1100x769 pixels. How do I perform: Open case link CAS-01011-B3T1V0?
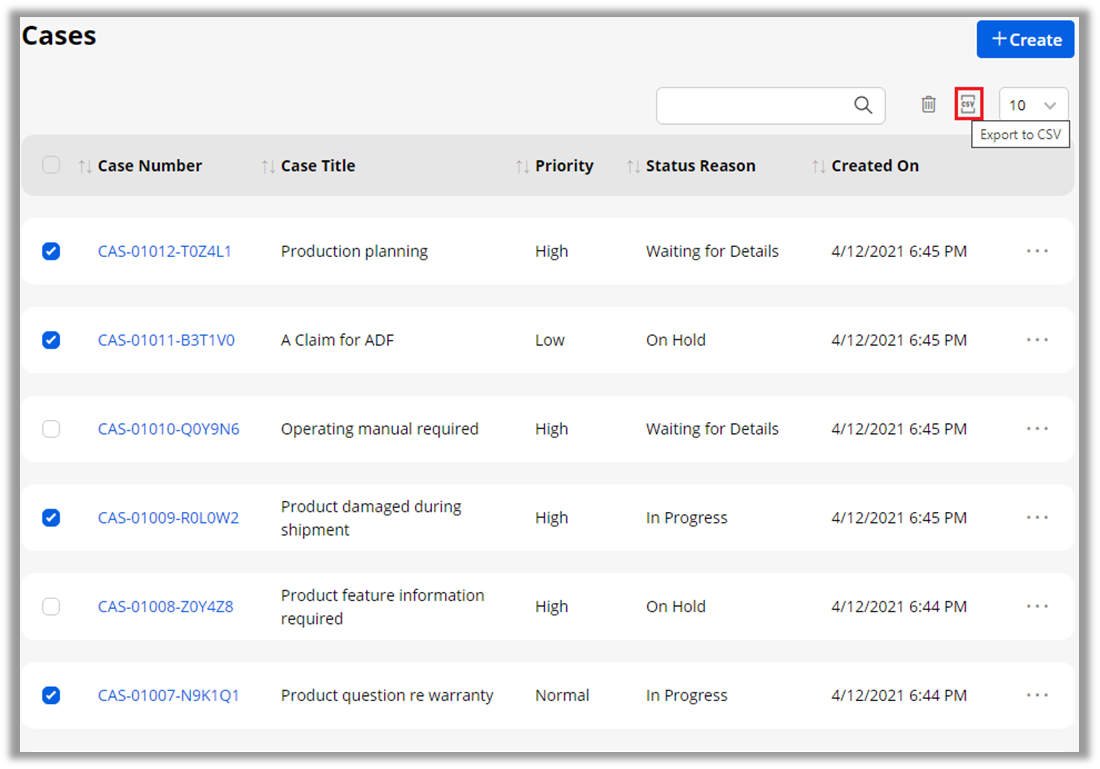point(166,340)
